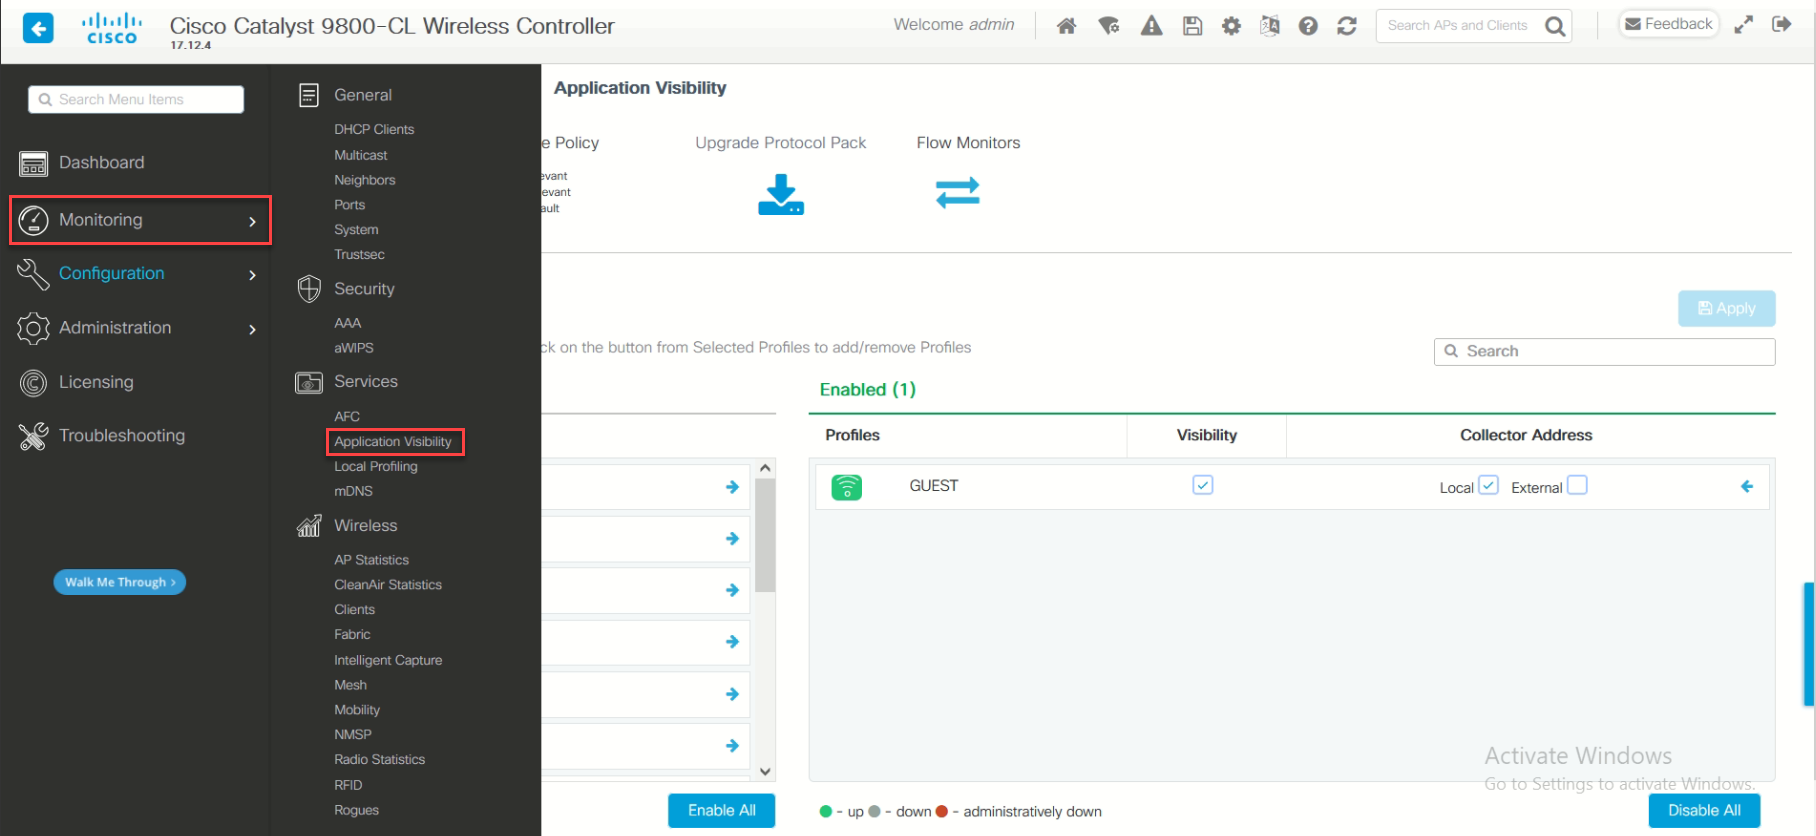Viewport: 1816px width, 836px height.
Task: Open the alerts warning triangle icon
Action: coord(1151,26)
